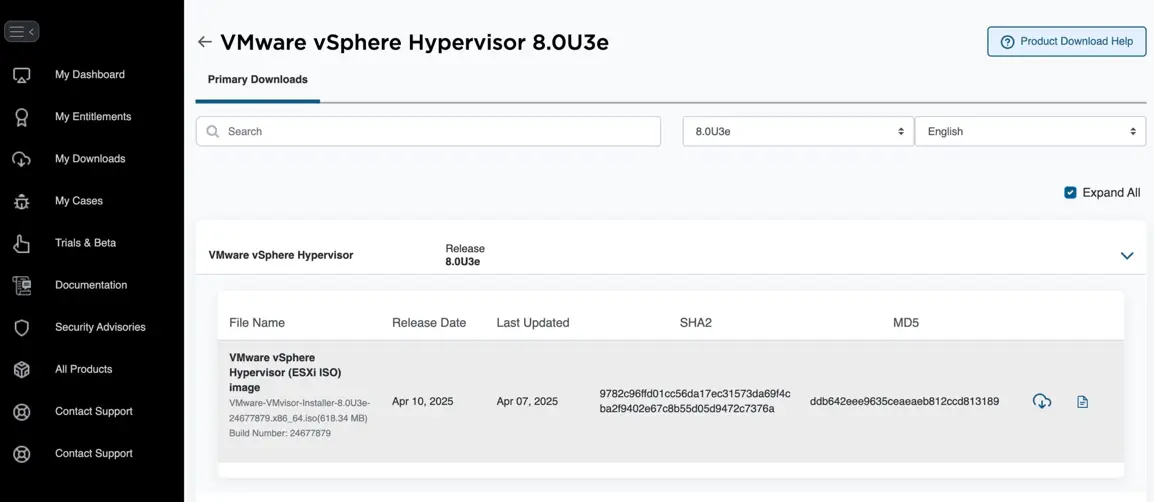Viewport: 1154px width, 502px height.
Task: Click the Apr 10, 2025 release date
Action: [422, 401]
